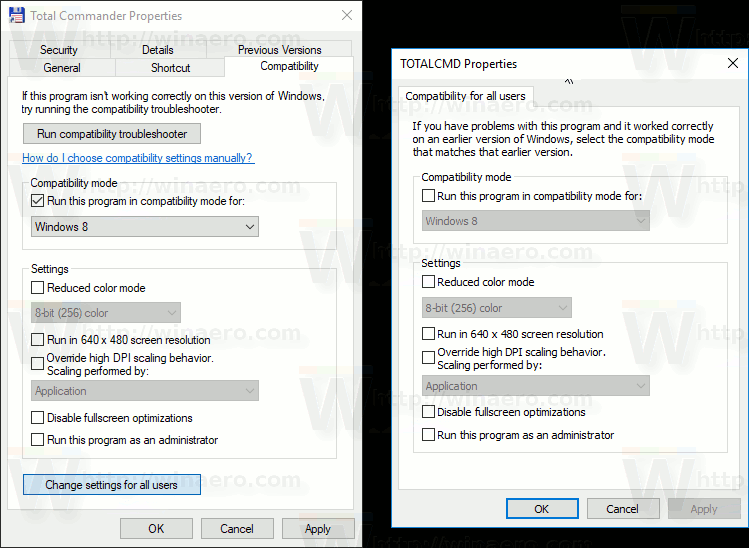
Task: Close the TOTALCMD Properties dialog
Action: click(733, 63)
